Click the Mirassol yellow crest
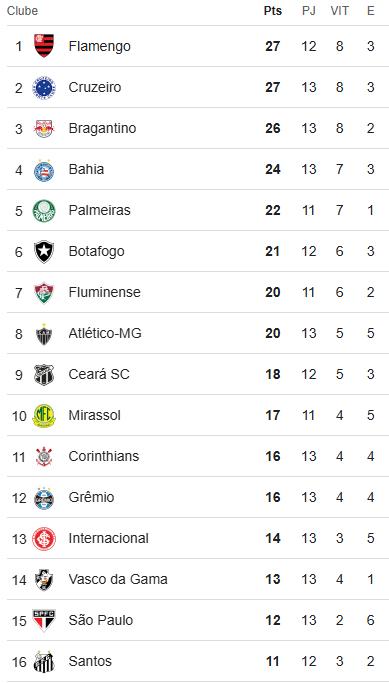 [44, 416]
